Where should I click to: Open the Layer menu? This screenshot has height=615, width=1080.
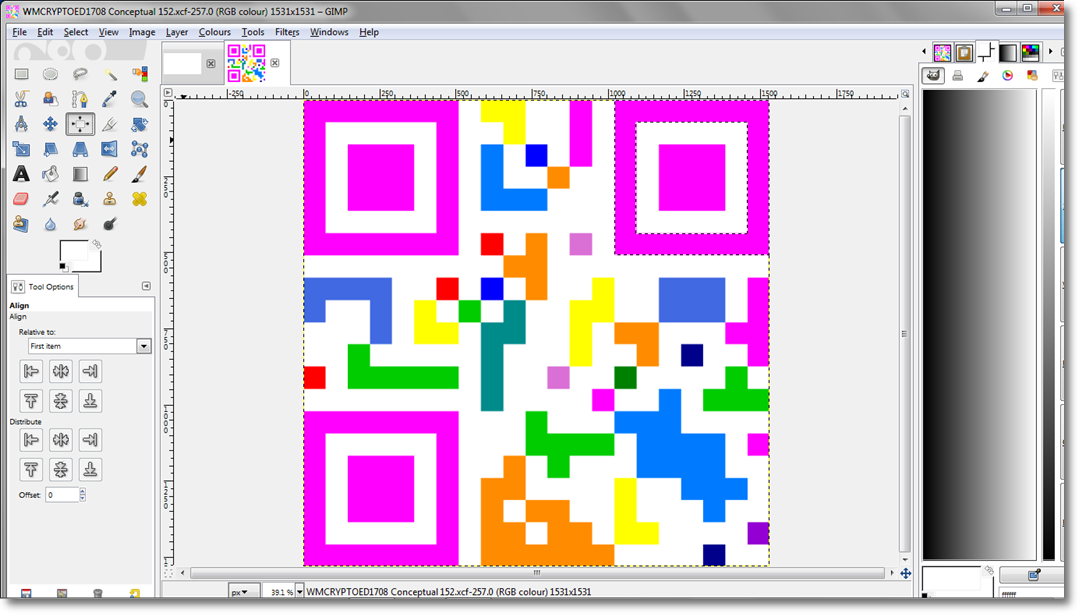(176, 32)
